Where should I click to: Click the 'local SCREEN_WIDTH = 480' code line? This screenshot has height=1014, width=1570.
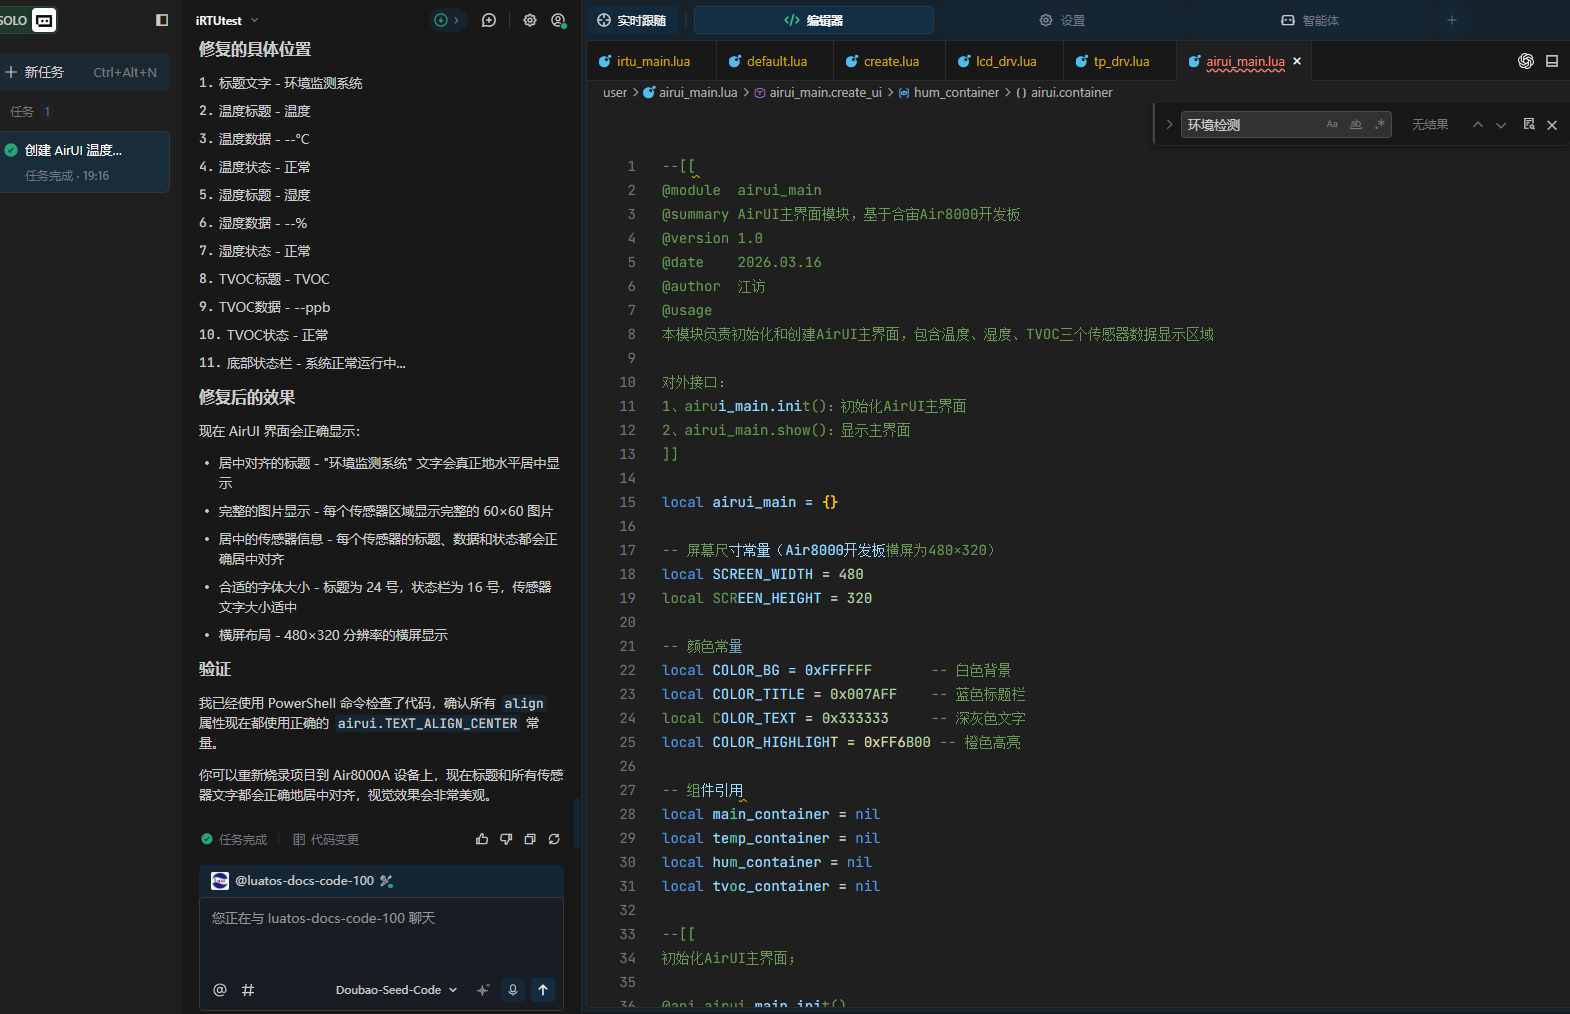(x=762, y=574)
